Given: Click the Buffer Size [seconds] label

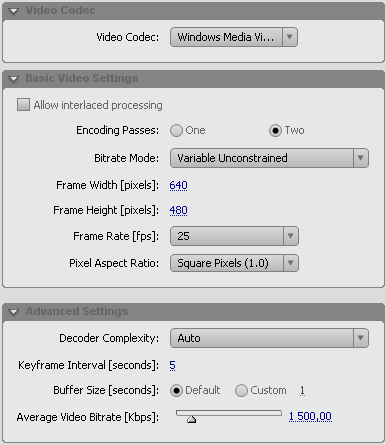Looking at the screenshot, I should [106, 390].
